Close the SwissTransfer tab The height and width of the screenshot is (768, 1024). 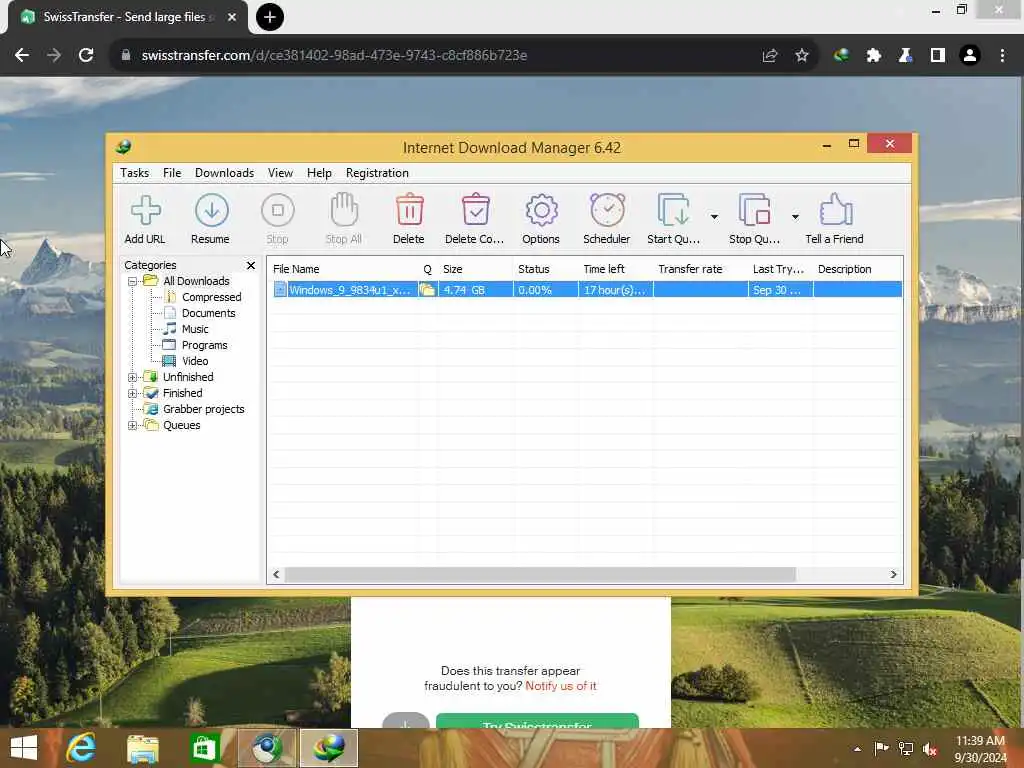(x=232, y=17)
